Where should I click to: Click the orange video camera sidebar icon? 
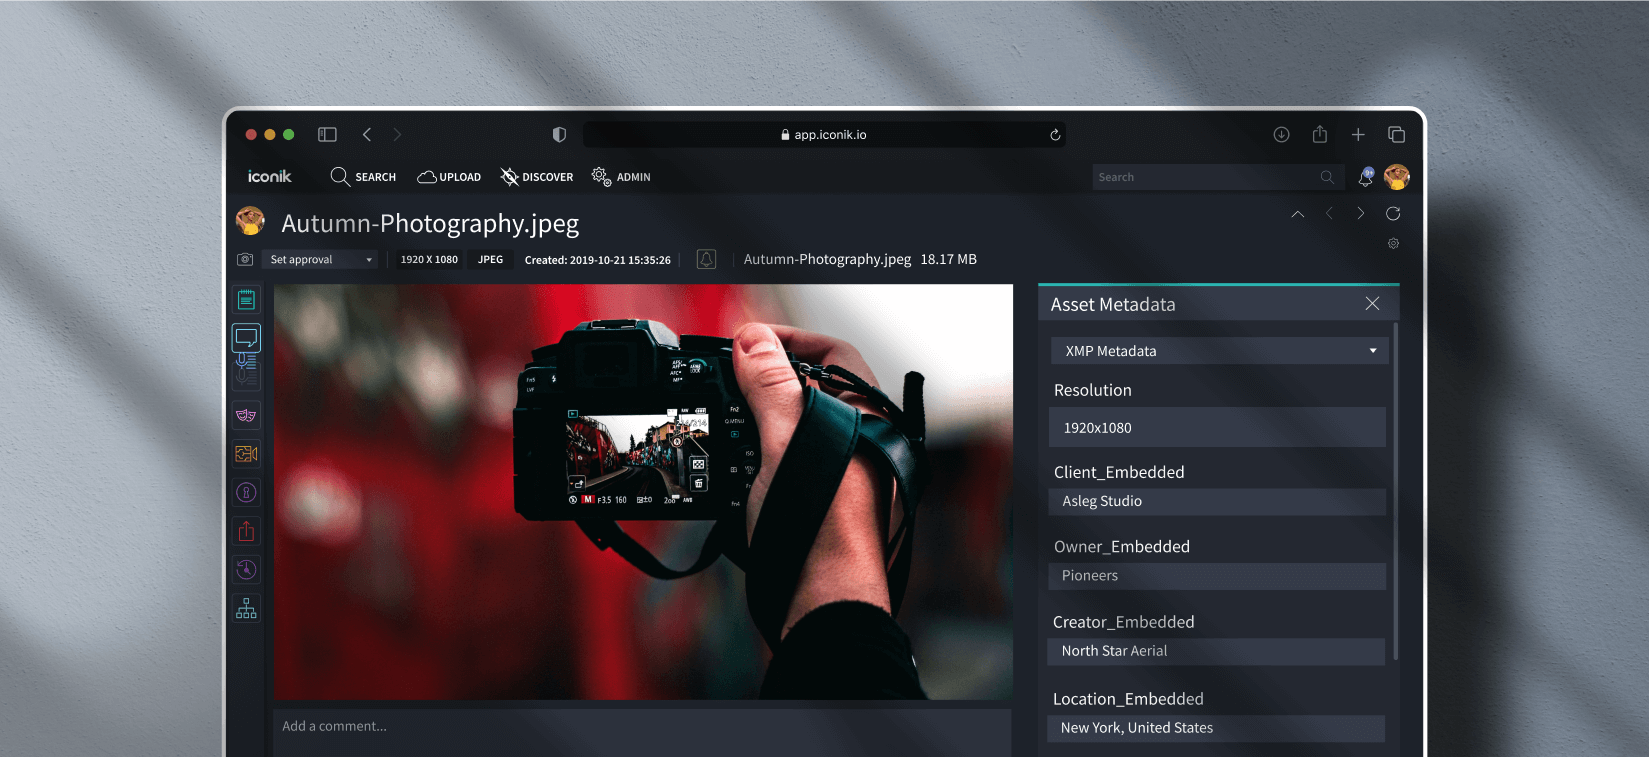coord(246,454)
